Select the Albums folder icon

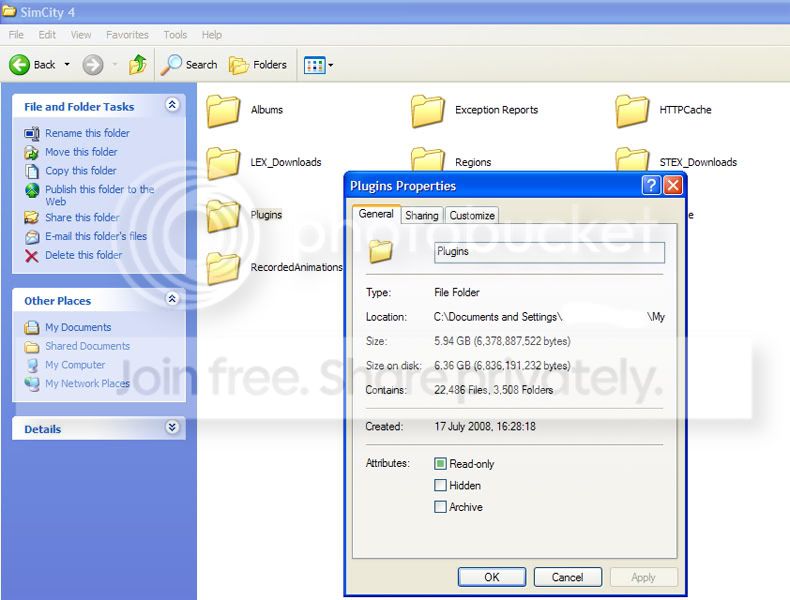coord(223,110)
